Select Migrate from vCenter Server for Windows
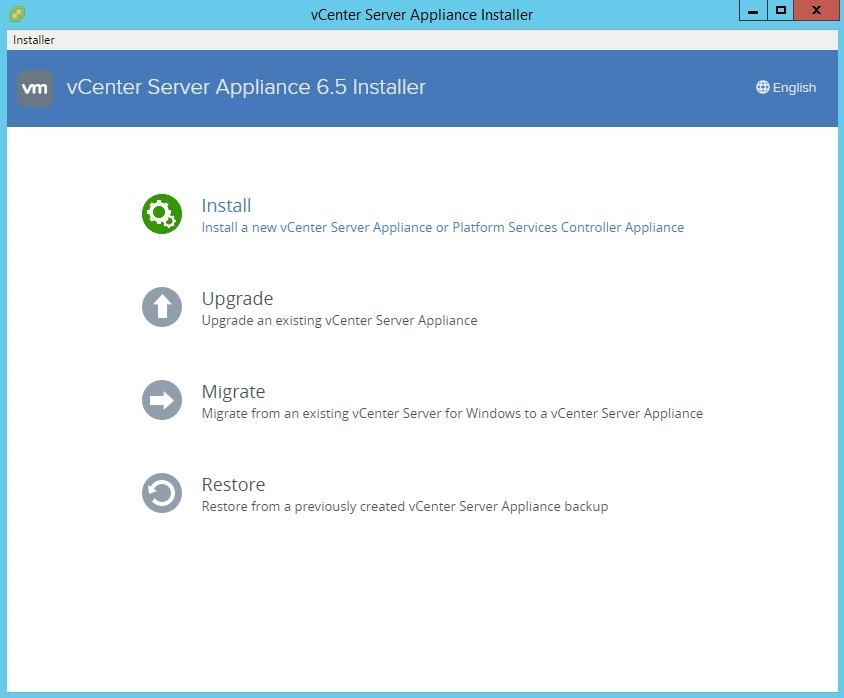 [x=233, y=392]
